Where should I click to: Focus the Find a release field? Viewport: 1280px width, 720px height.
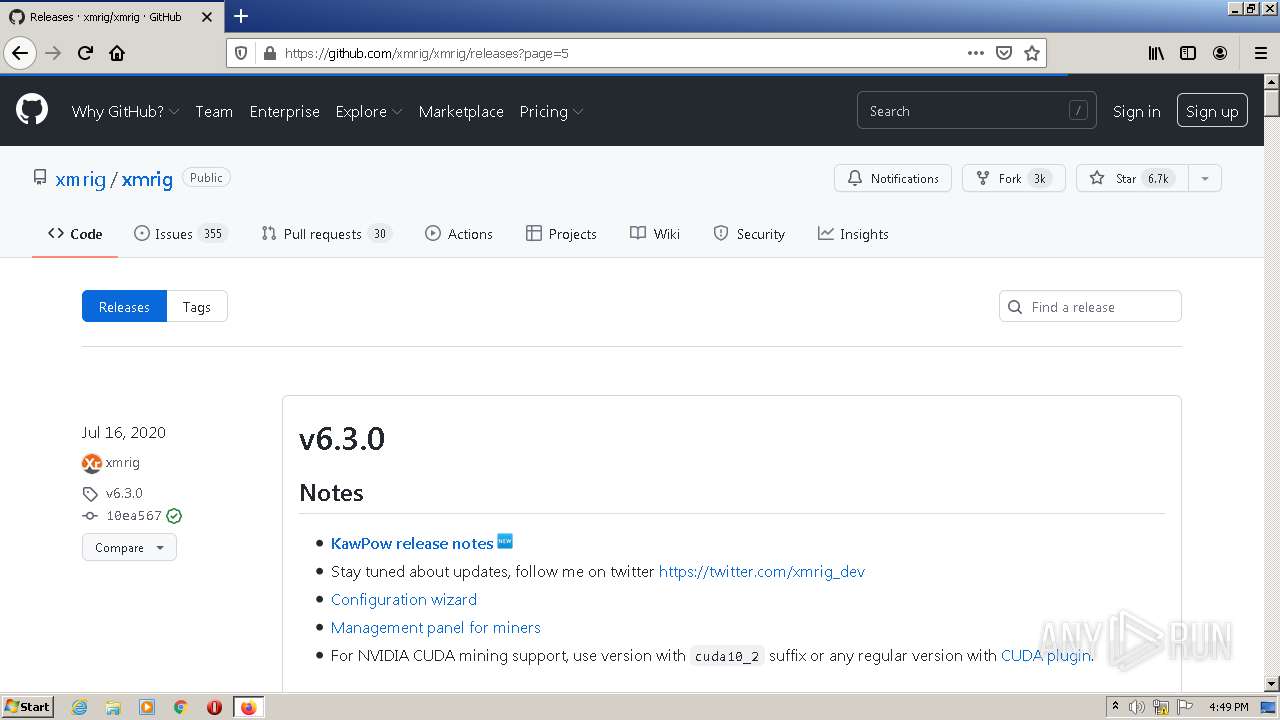tap(1090, 307)
